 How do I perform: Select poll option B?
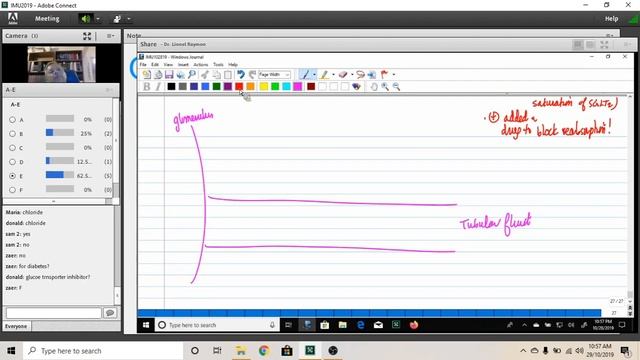pos(12,133)
